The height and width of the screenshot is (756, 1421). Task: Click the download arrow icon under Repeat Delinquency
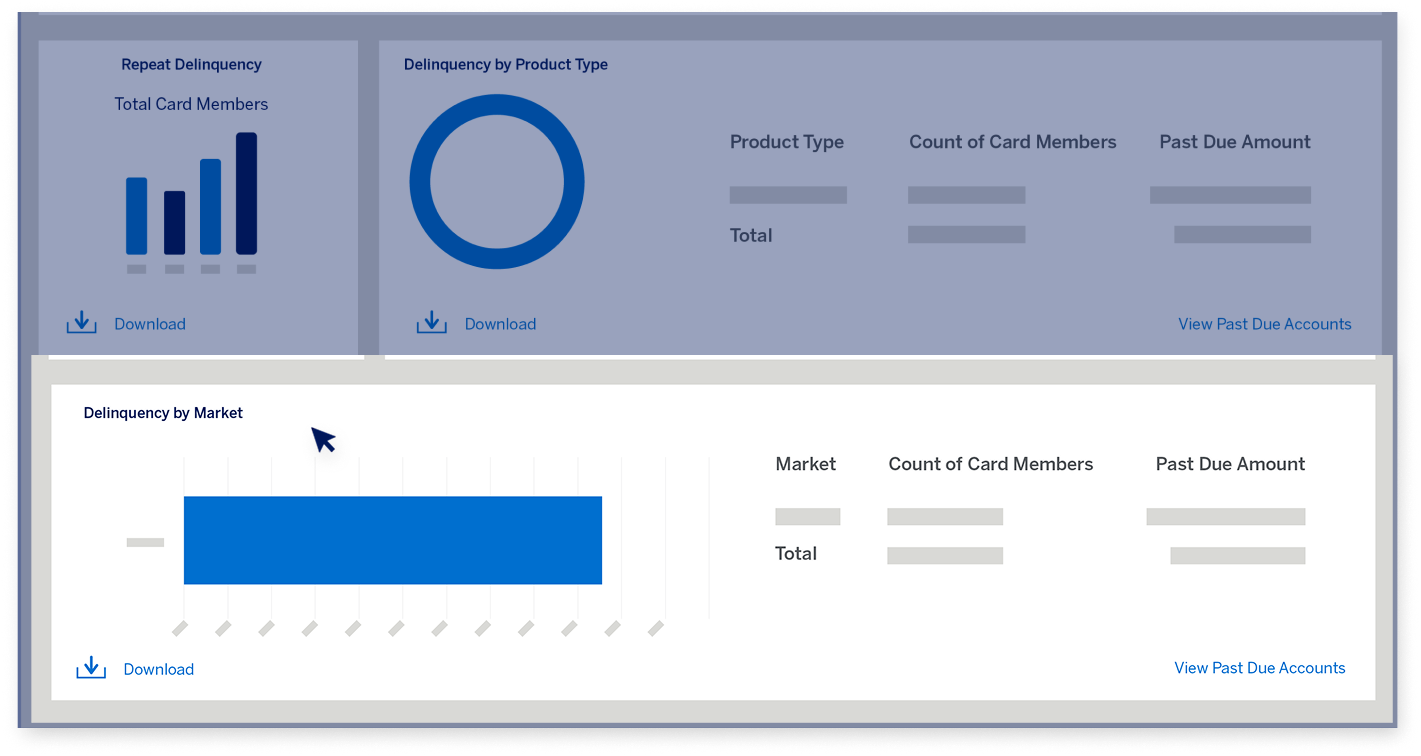pyautogui.click(x=81, y=323)
